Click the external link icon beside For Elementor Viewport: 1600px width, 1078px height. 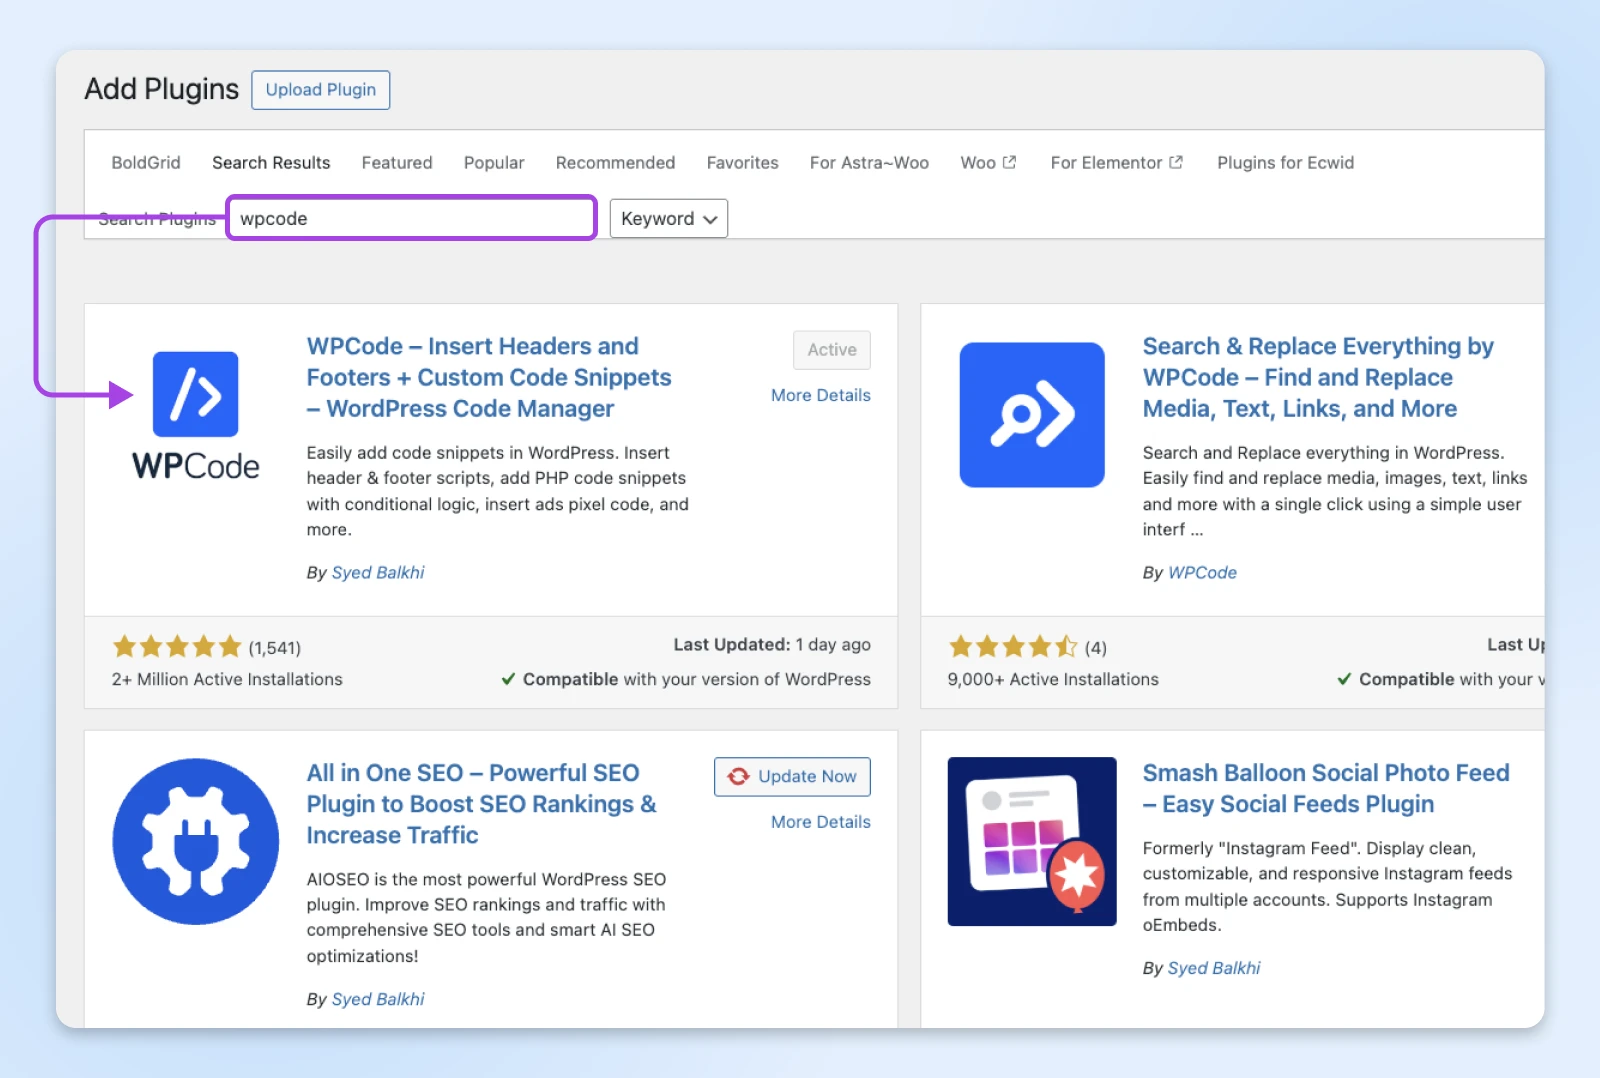click(1176, 162)
